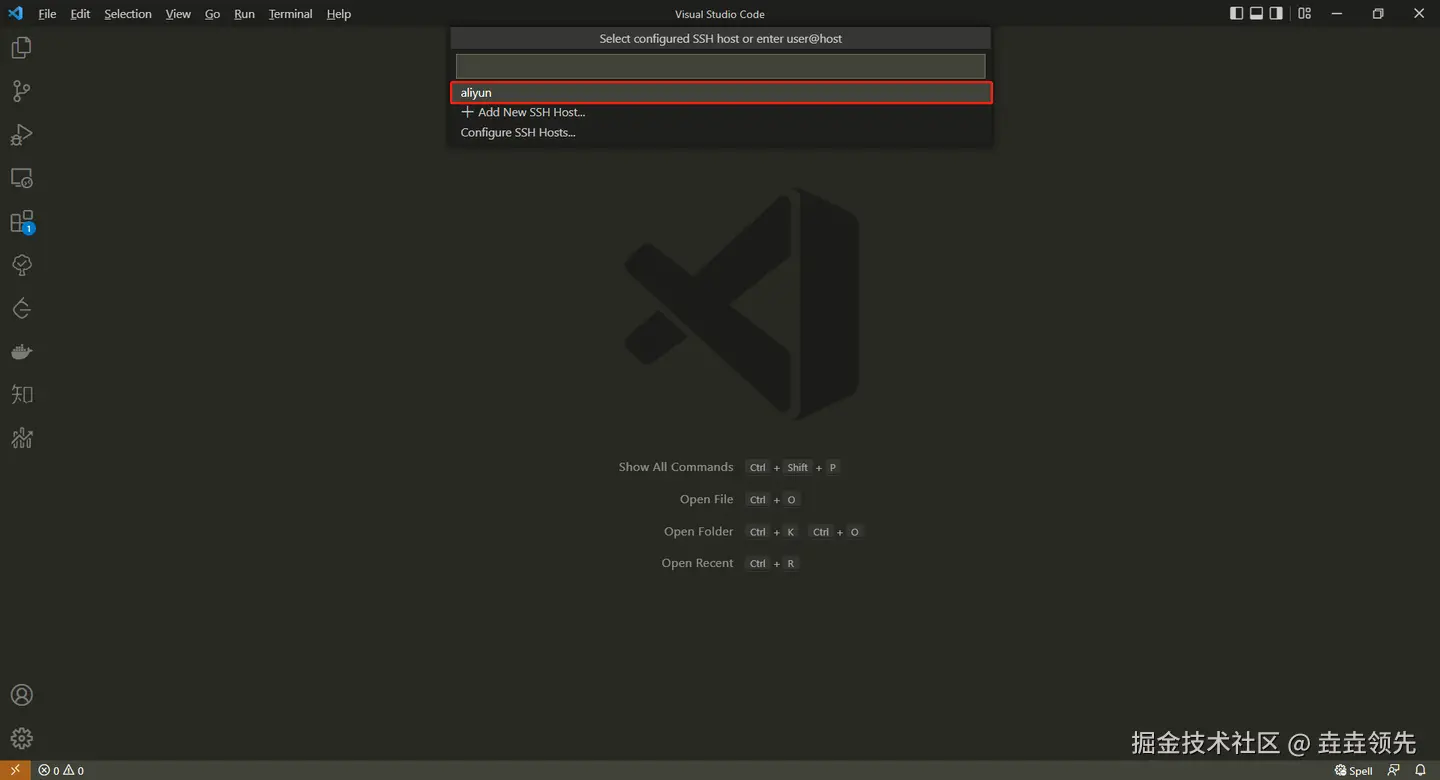Open the Terminal menu
The image size is (1440, 780).
click(290, 14)
